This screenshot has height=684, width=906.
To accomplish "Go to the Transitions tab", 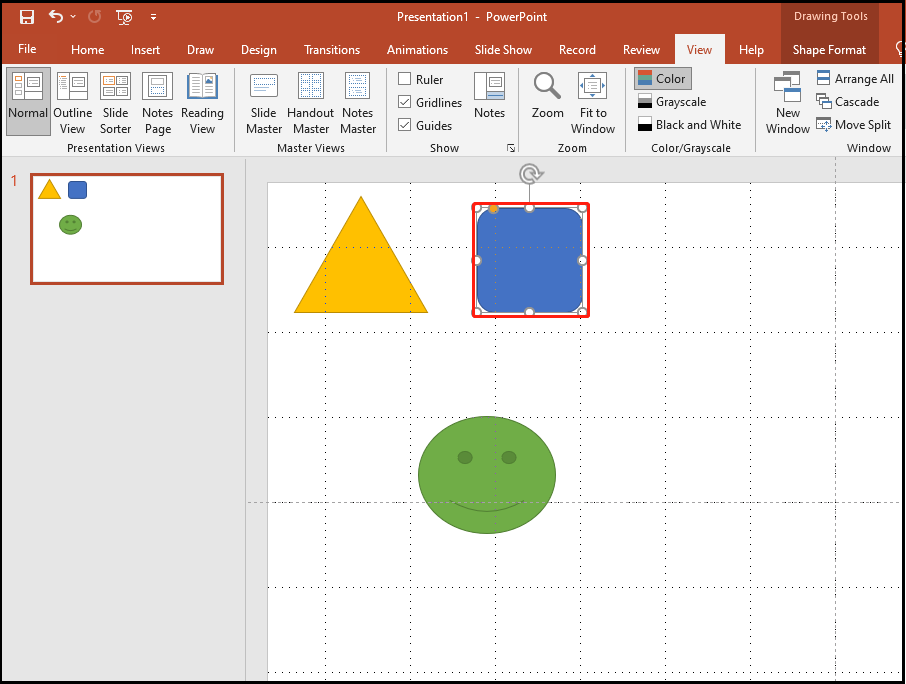I will (x=332, y=50).
